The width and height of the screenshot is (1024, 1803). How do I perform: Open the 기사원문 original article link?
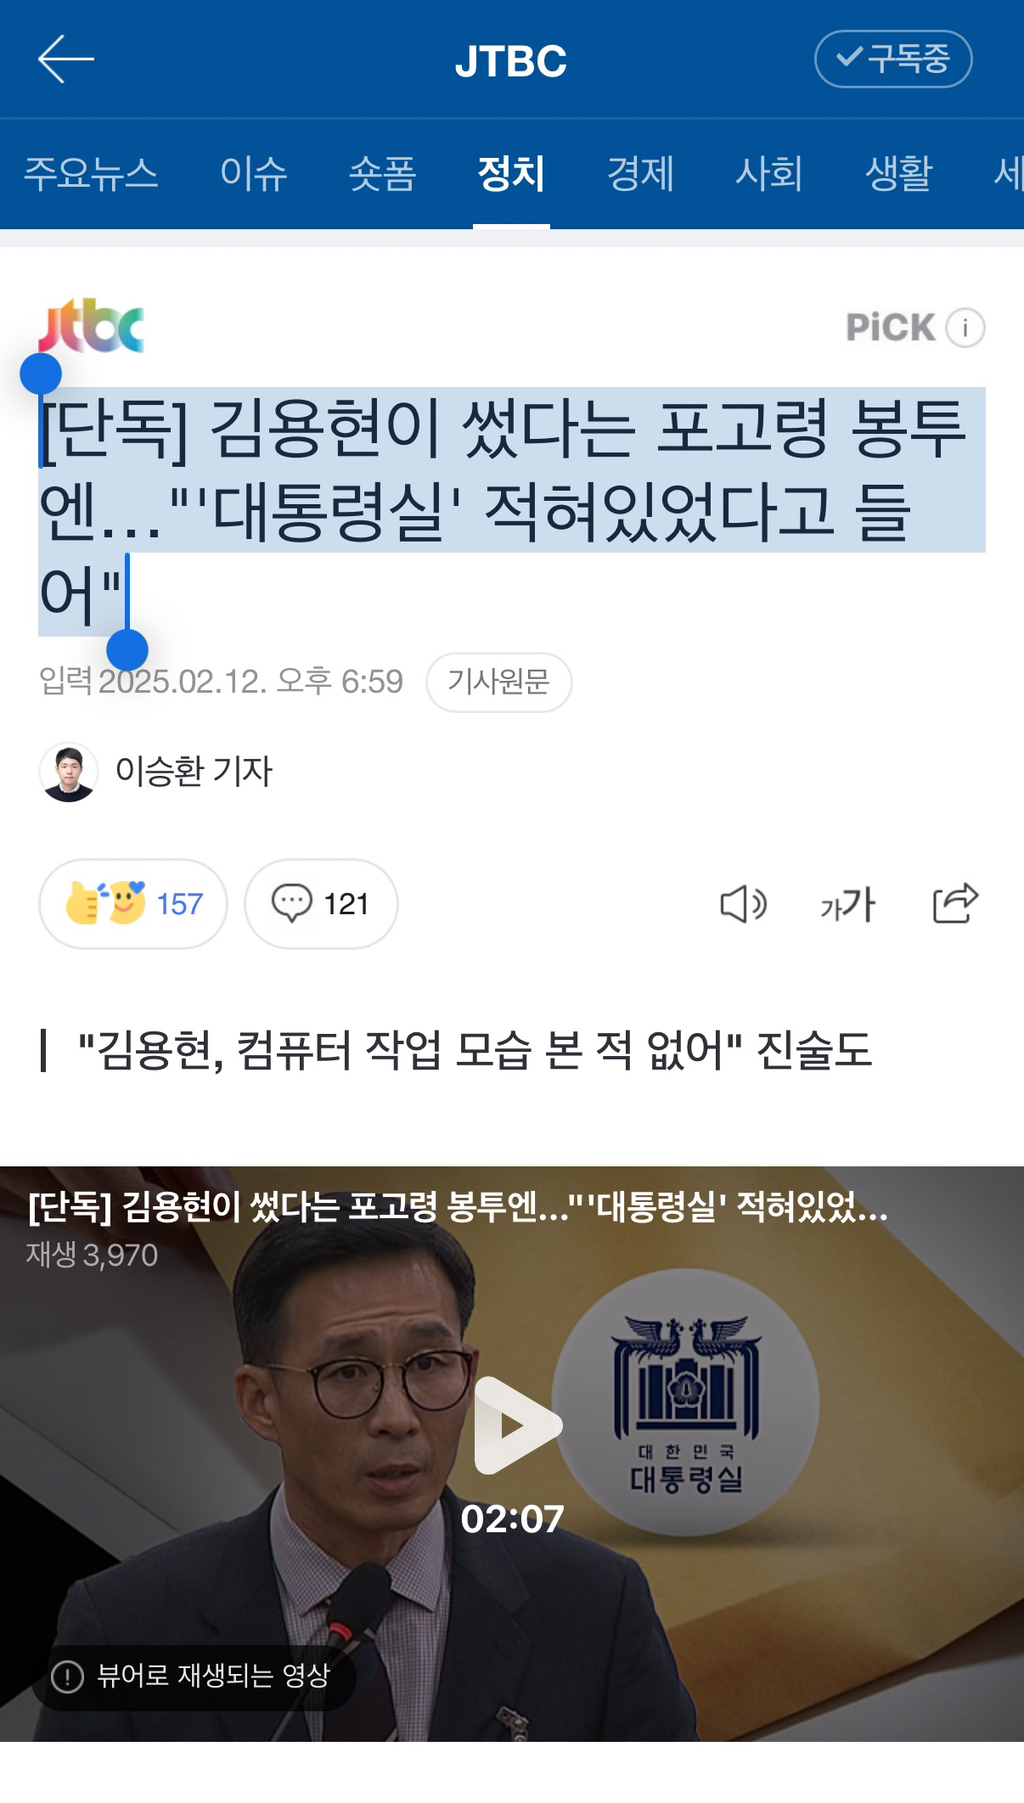click(499, 682)
